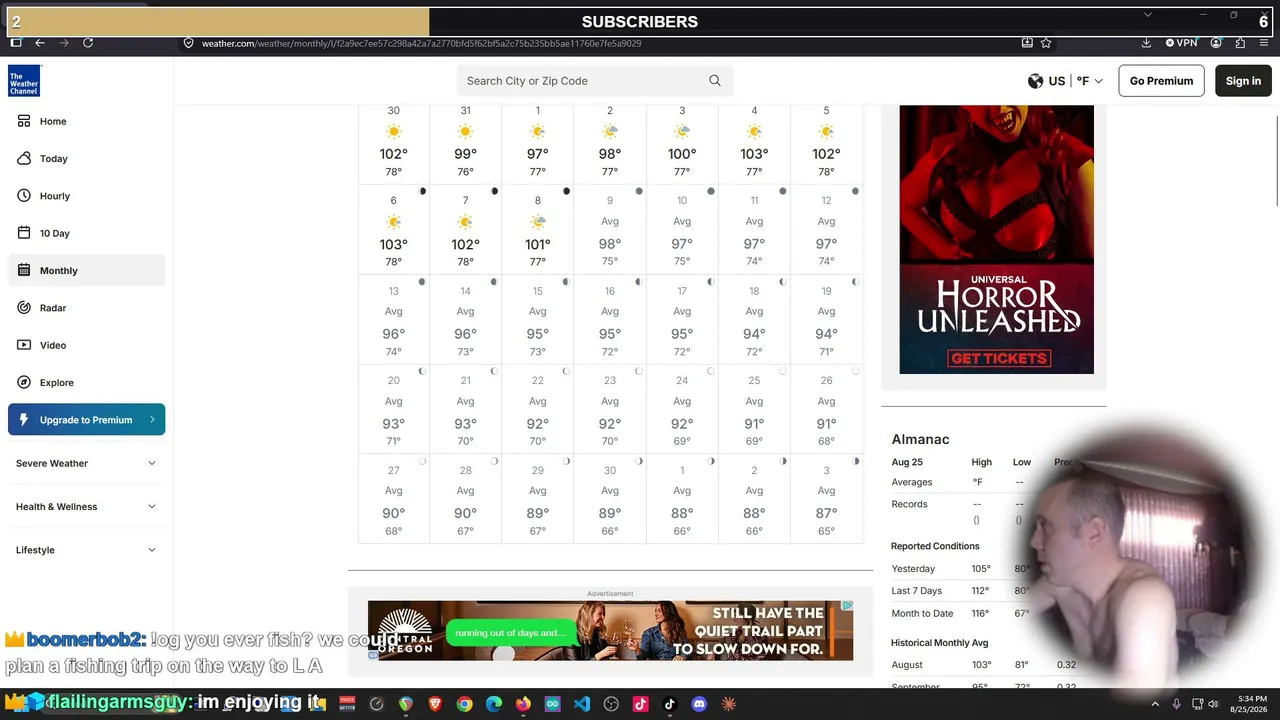Reload the weather.com page

88,43
